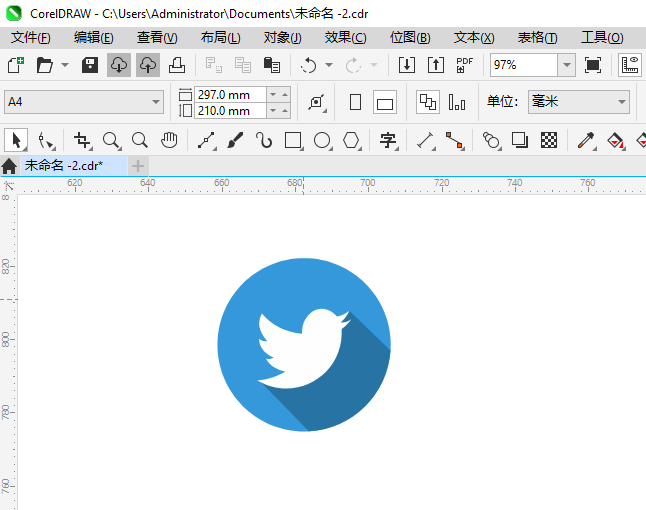Select the Shape node editing tool

point(45,140)
